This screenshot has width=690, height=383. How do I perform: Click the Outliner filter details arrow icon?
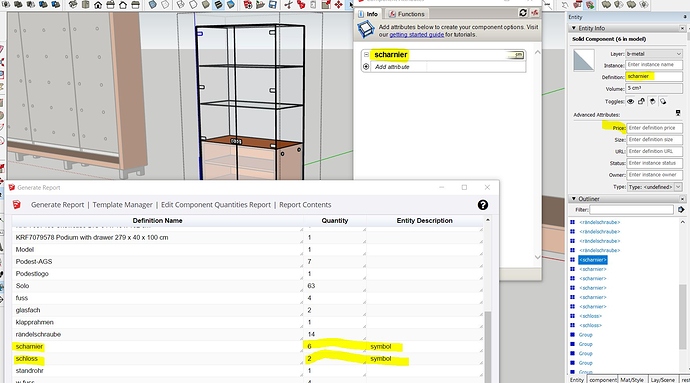click(x=681, y=210)
